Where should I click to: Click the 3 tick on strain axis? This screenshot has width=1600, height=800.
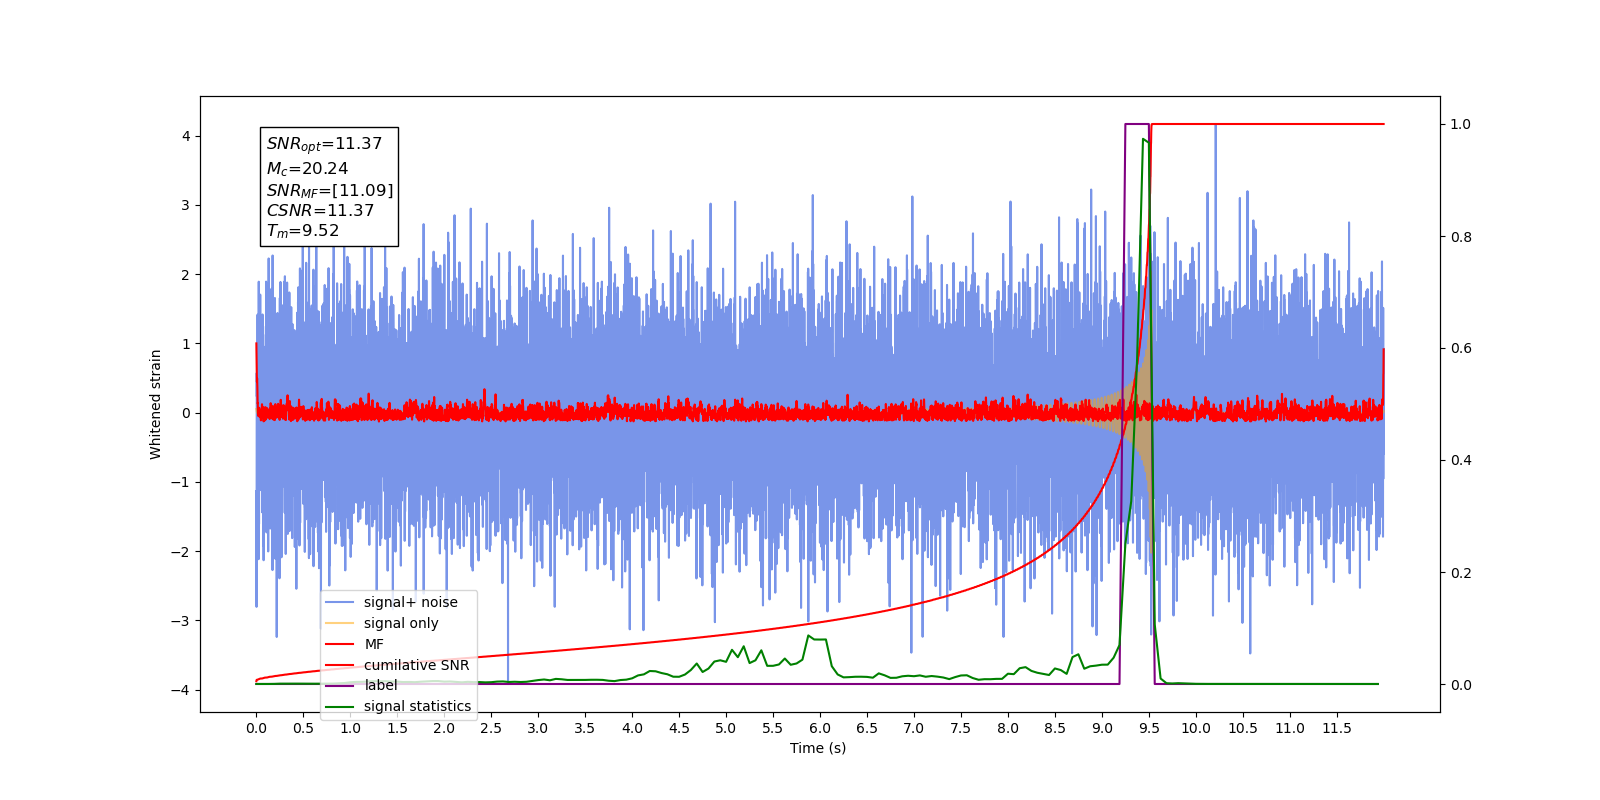pyautogui.click(x=186, y=205)
